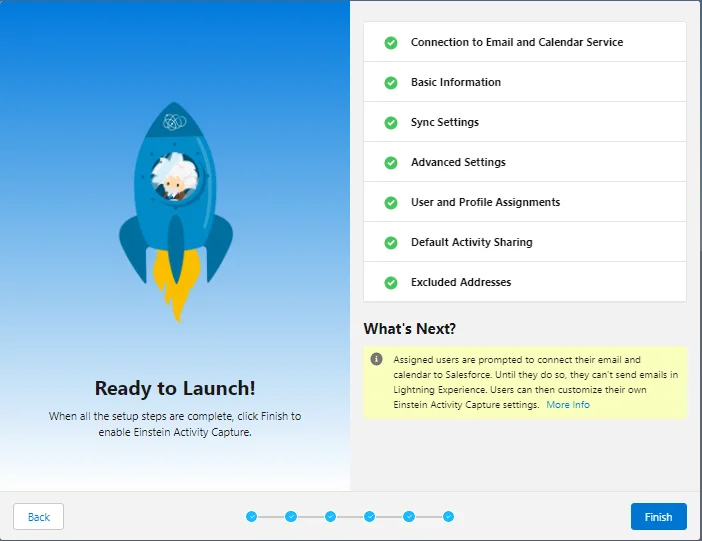Click the green check beside Sync Settings

point(391,122)
